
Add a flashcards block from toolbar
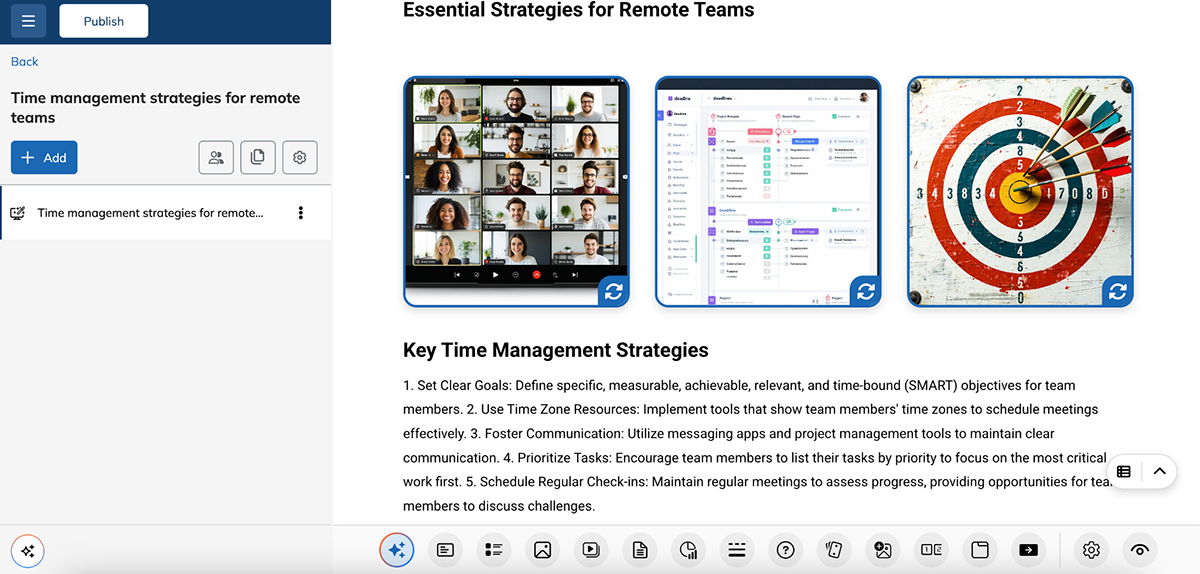pyautogui.click(x=834, y=549)
